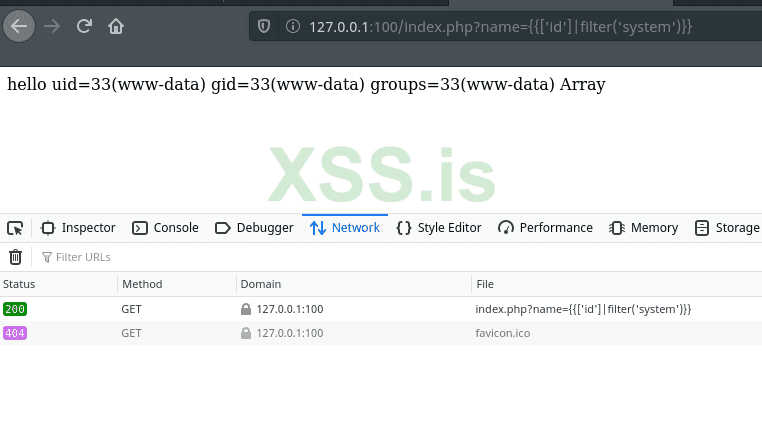
Task: Open the Style Editor tab
Action: pos(439,228)
